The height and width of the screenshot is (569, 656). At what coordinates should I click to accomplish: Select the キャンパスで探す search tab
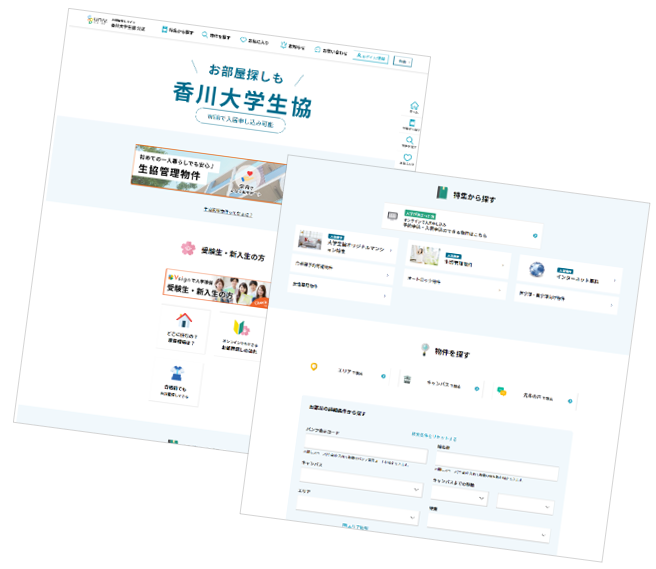pos(441,384)
